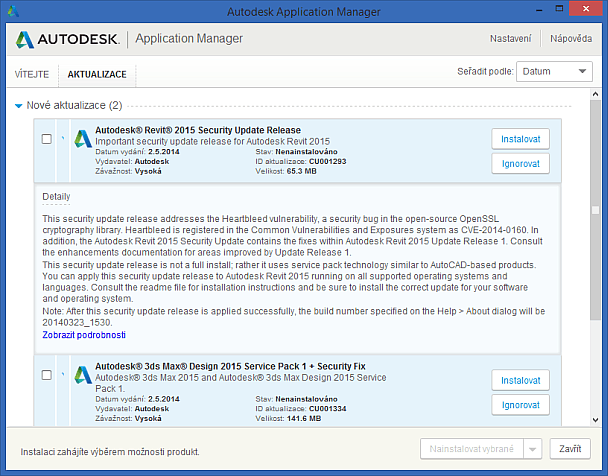Switch to the VÍTEJTE tab
The width and height of the screenshot is (608, 476).
click(32, 74)
